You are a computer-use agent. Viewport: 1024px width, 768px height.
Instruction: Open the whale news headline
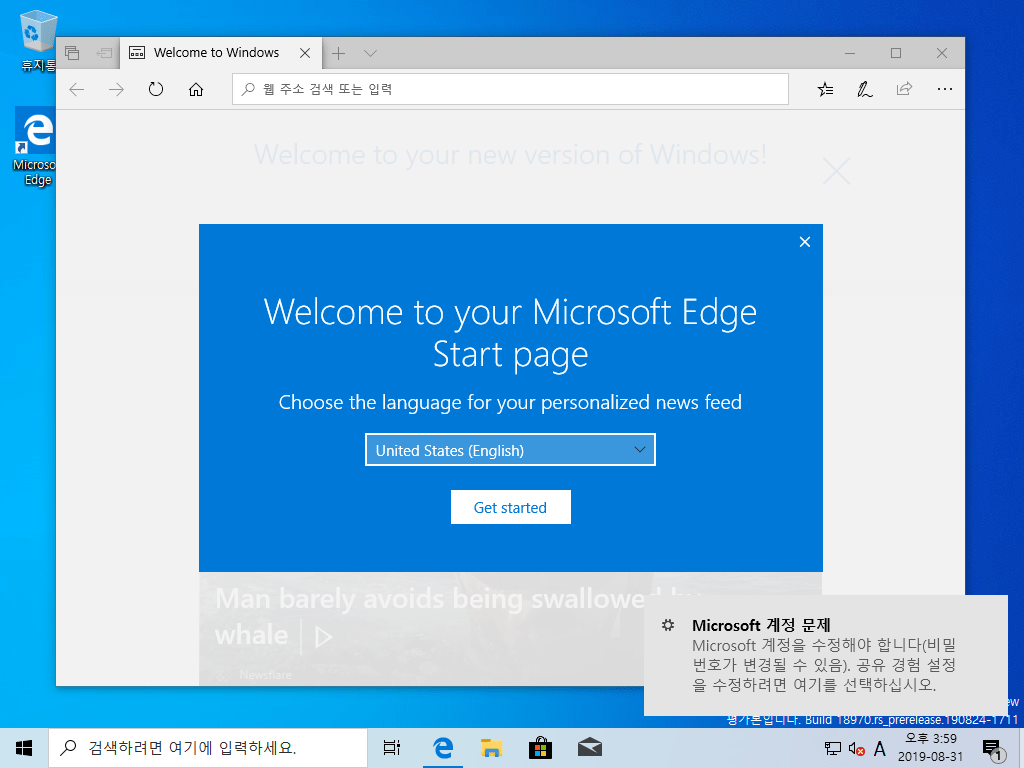tap(430, 616)
